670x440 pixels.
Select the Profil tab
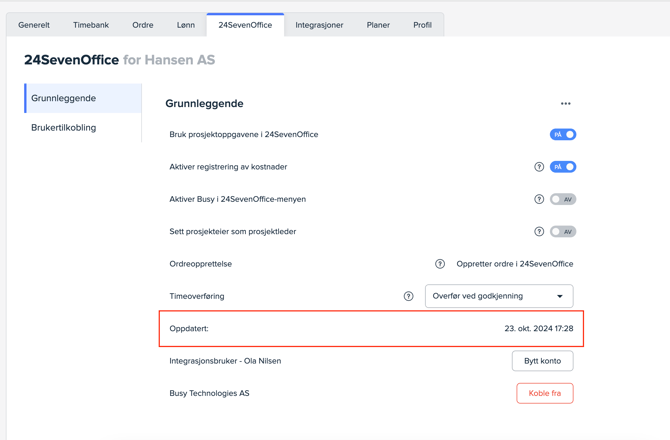tap(422, 25)
